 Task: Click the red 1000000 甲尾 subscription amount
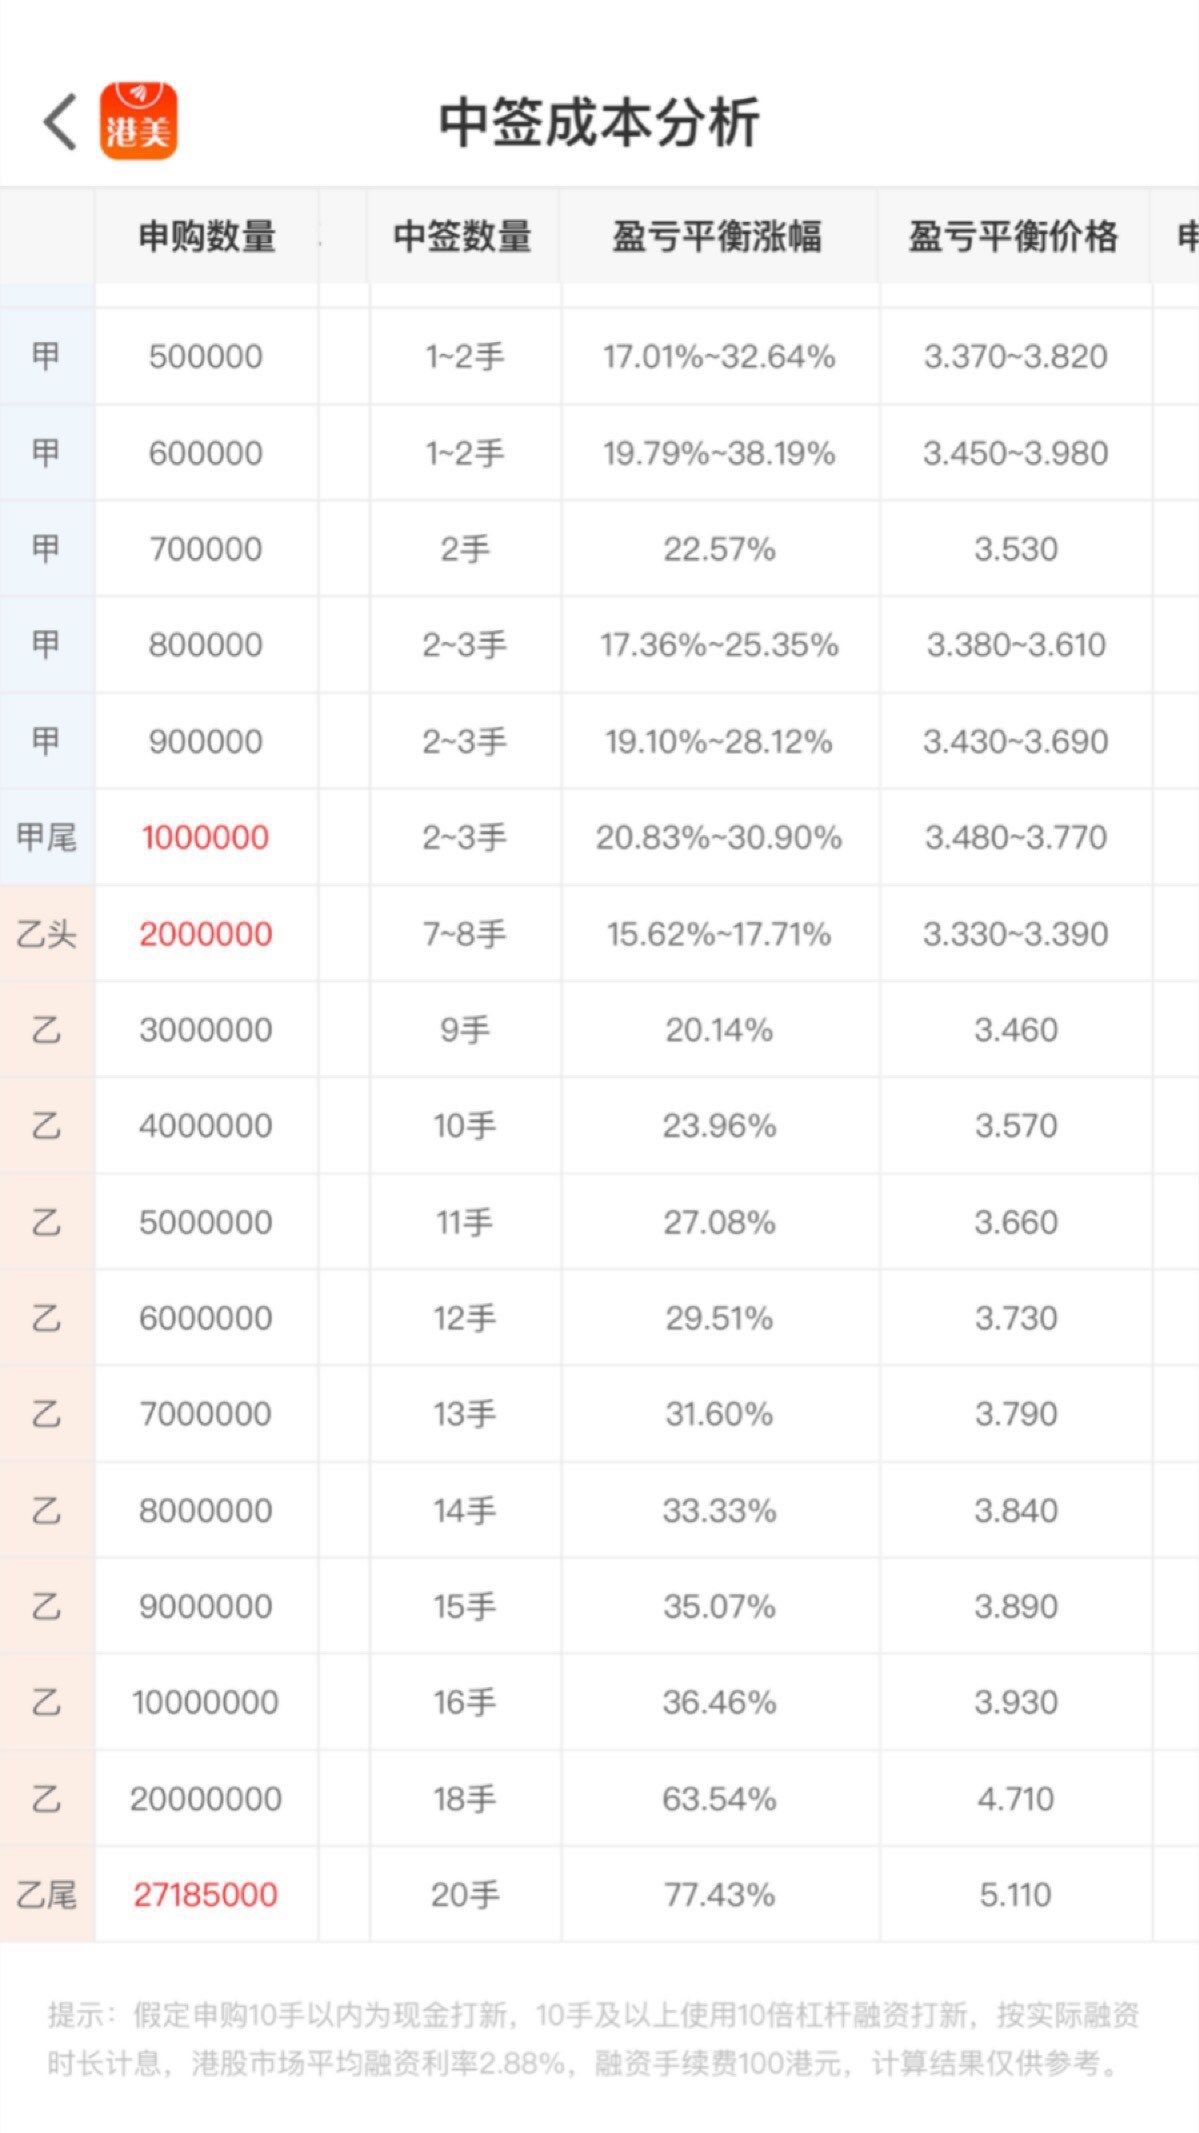click(x=206, y=837)
